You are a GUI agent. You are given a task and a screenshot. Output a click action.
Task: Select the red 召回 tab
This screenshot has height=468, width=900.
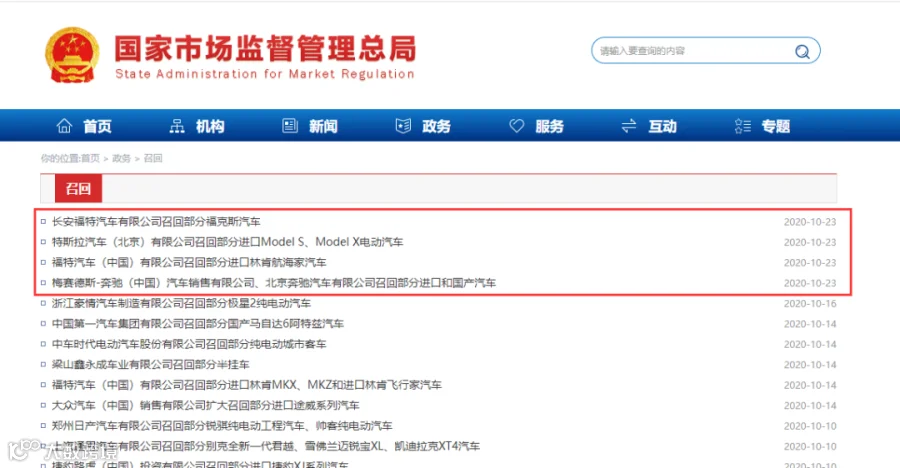point(78,188)
